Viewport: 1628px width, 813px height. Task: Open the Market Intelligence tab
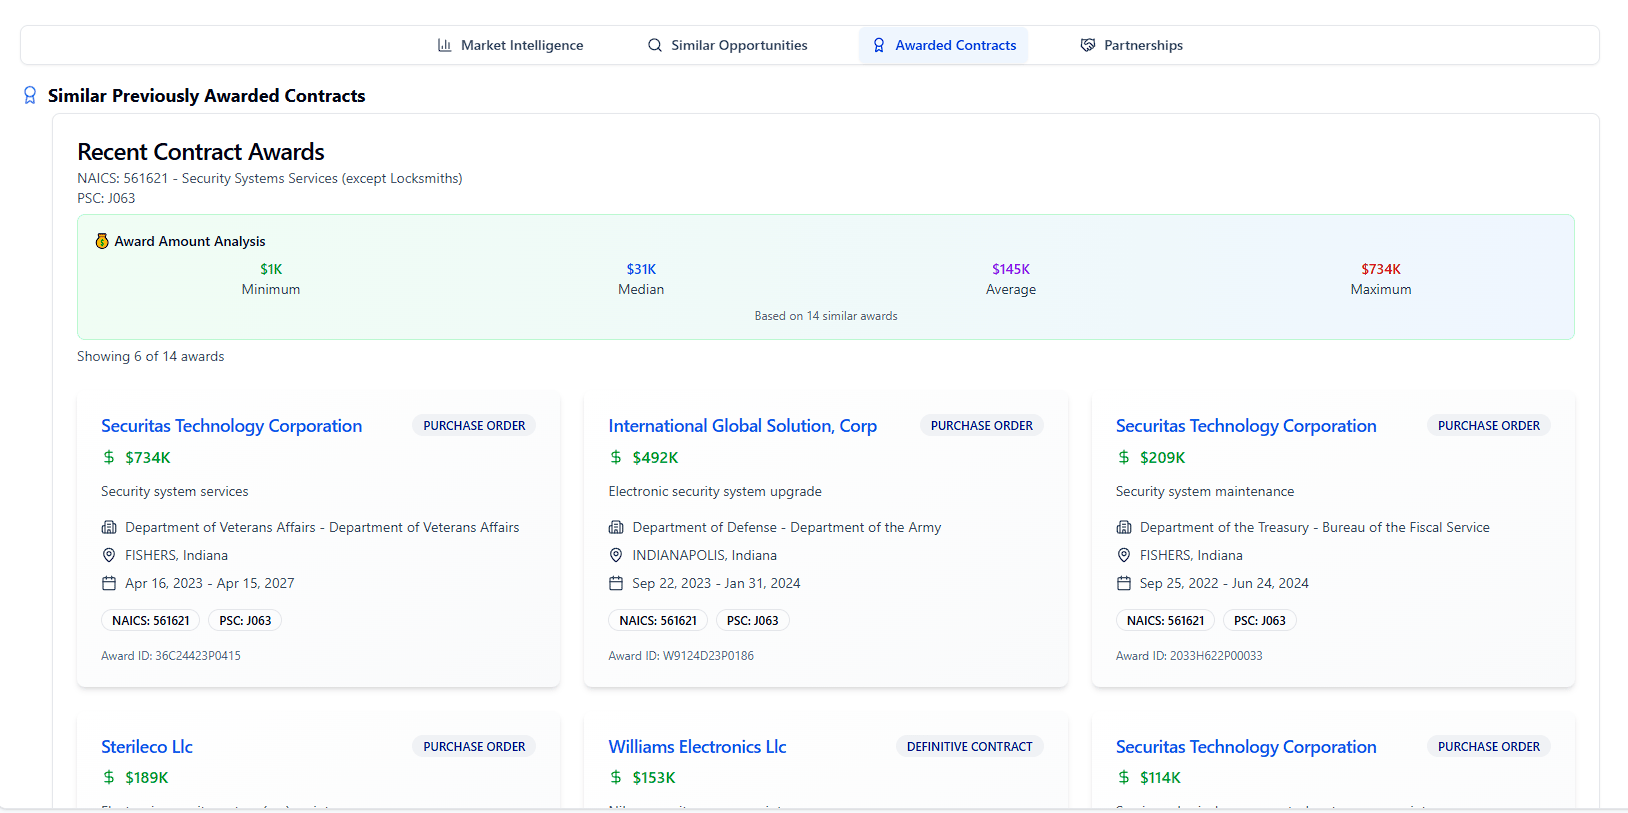click(x=510, y=45)
